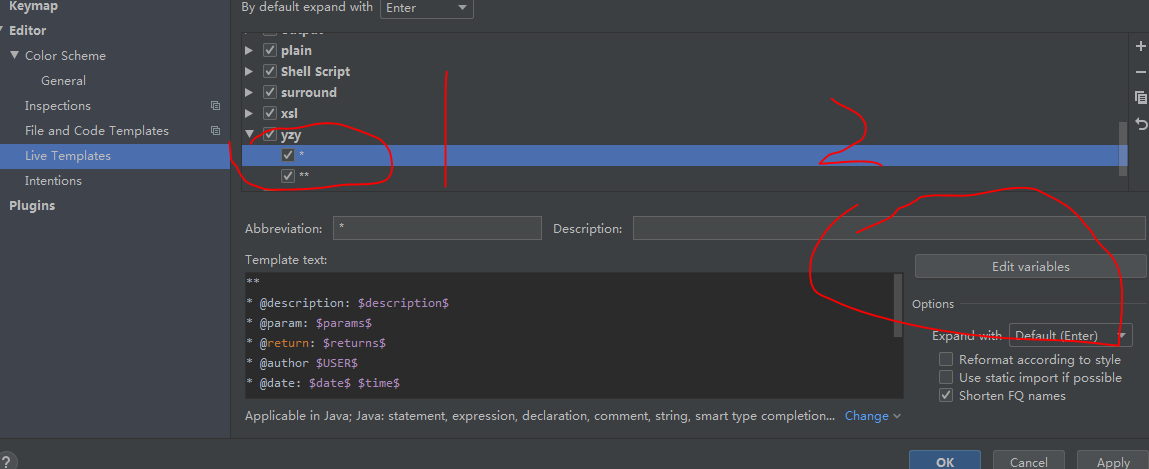
Task: Uncheck the single asterisk template checkbox
Action: (x=288, y=155)
